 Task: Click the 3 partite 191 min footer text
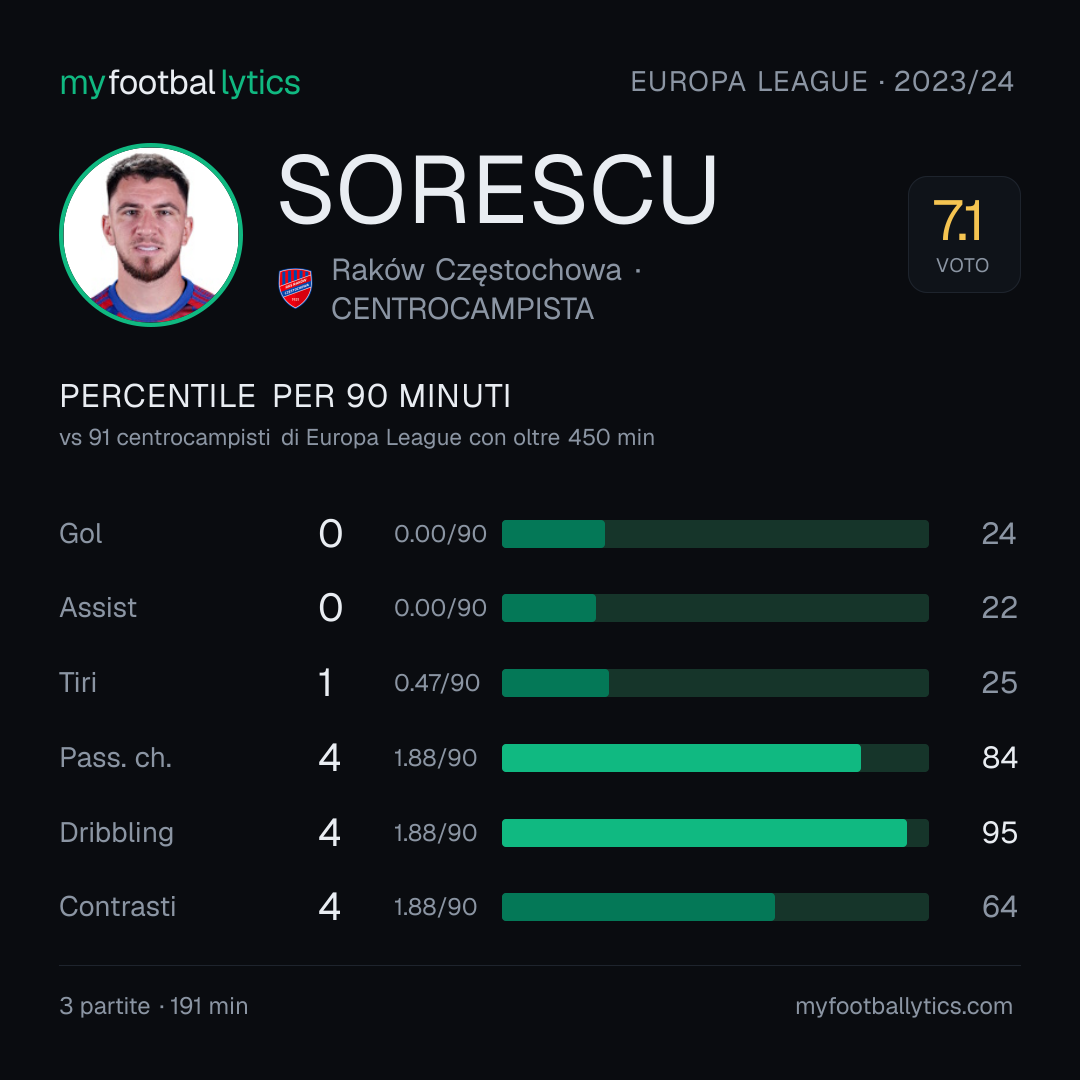(154, 1006)
